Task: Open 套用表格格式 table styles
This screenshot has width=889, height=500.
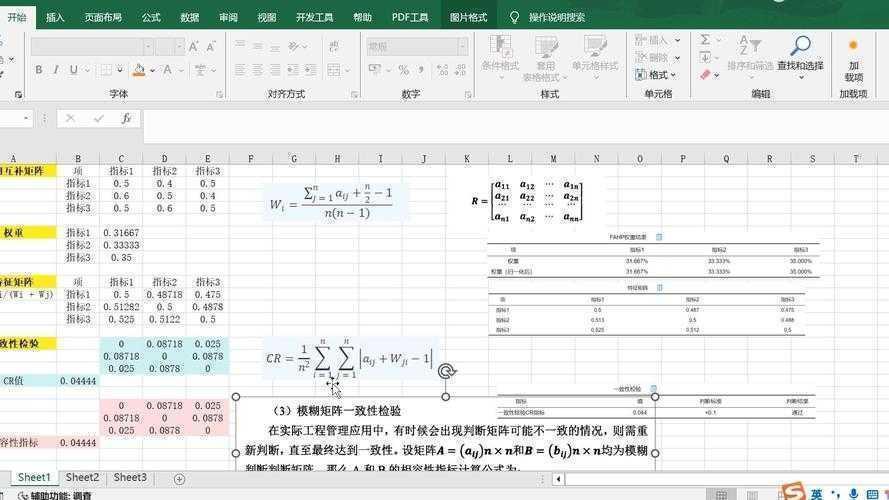Action: [545, 57]
